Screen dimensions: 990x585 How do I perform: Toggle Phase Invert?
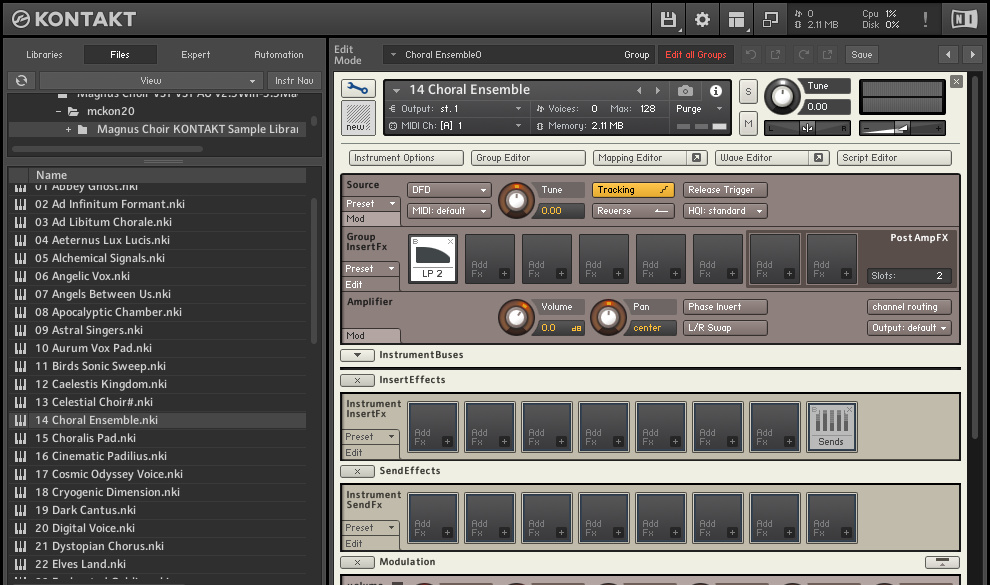(725, 307)
